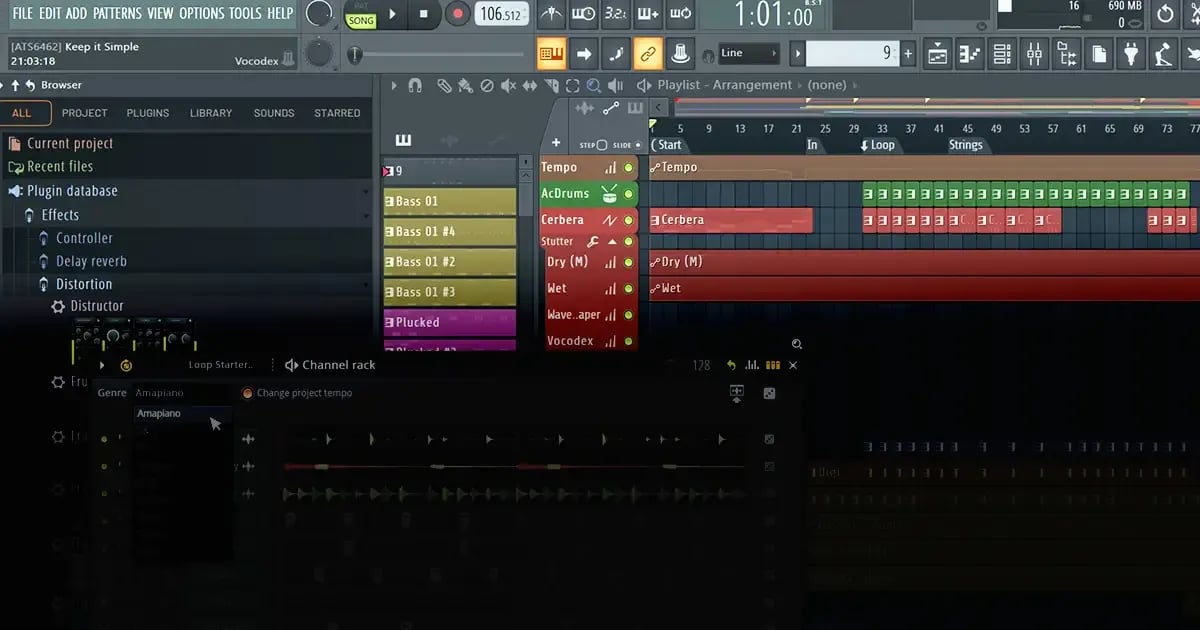1200x630 pixels.
Task: Toggle the 3-2-1 countdown before recording
Action: click(x=616, y=14)
